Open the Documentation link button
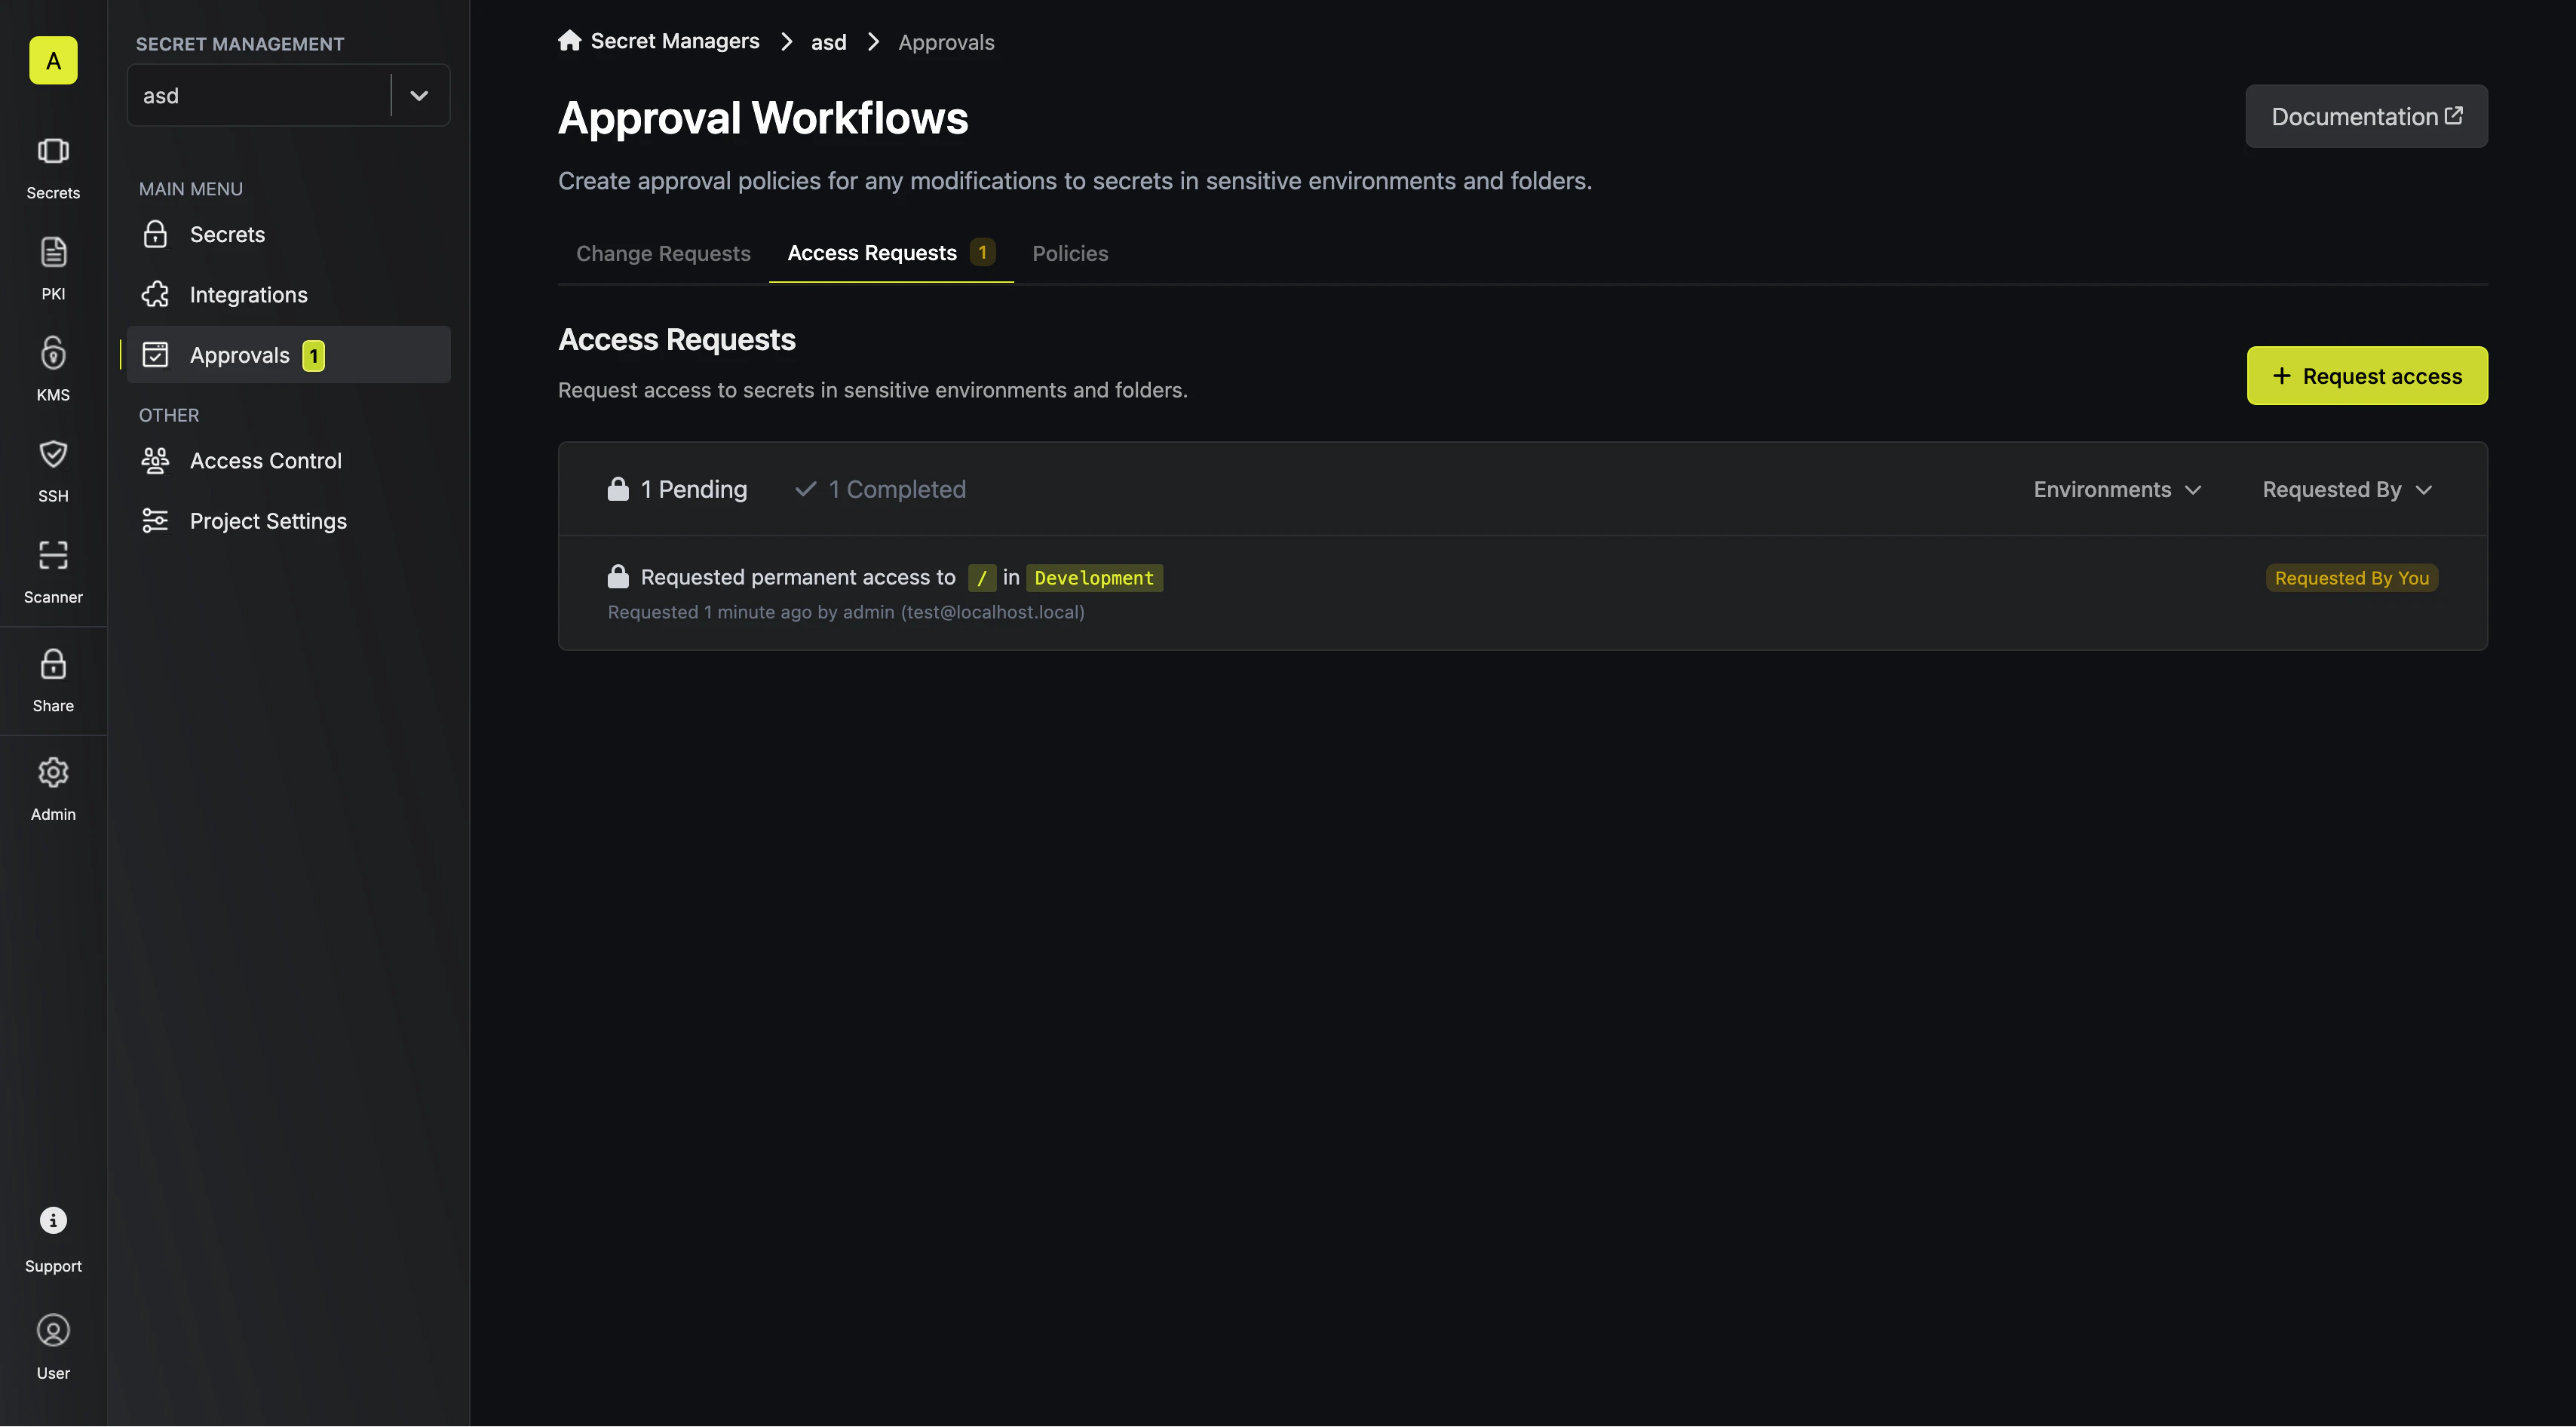 click(2366, 116)
